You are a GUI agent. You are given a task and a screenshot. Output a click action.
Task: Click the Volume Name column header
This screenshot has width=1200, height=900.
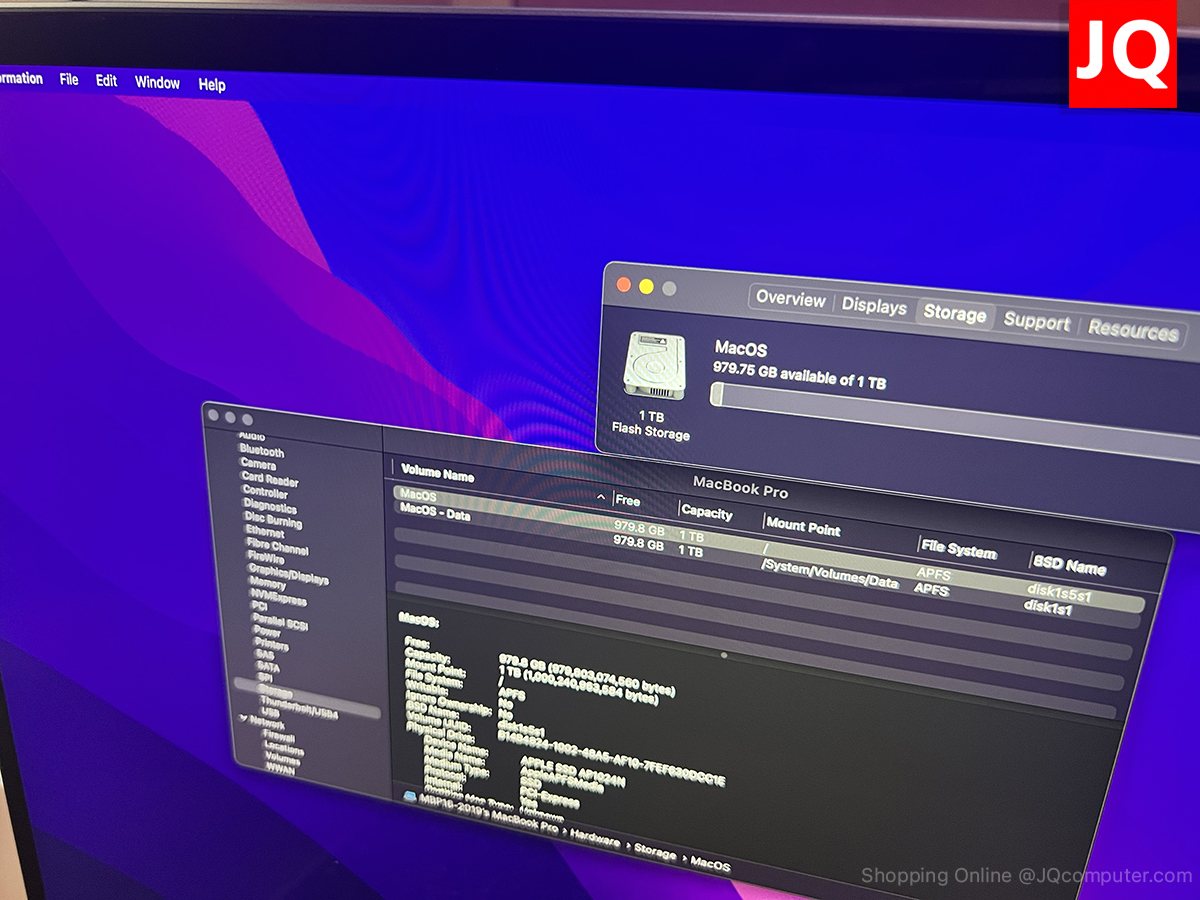coord(437,474)
